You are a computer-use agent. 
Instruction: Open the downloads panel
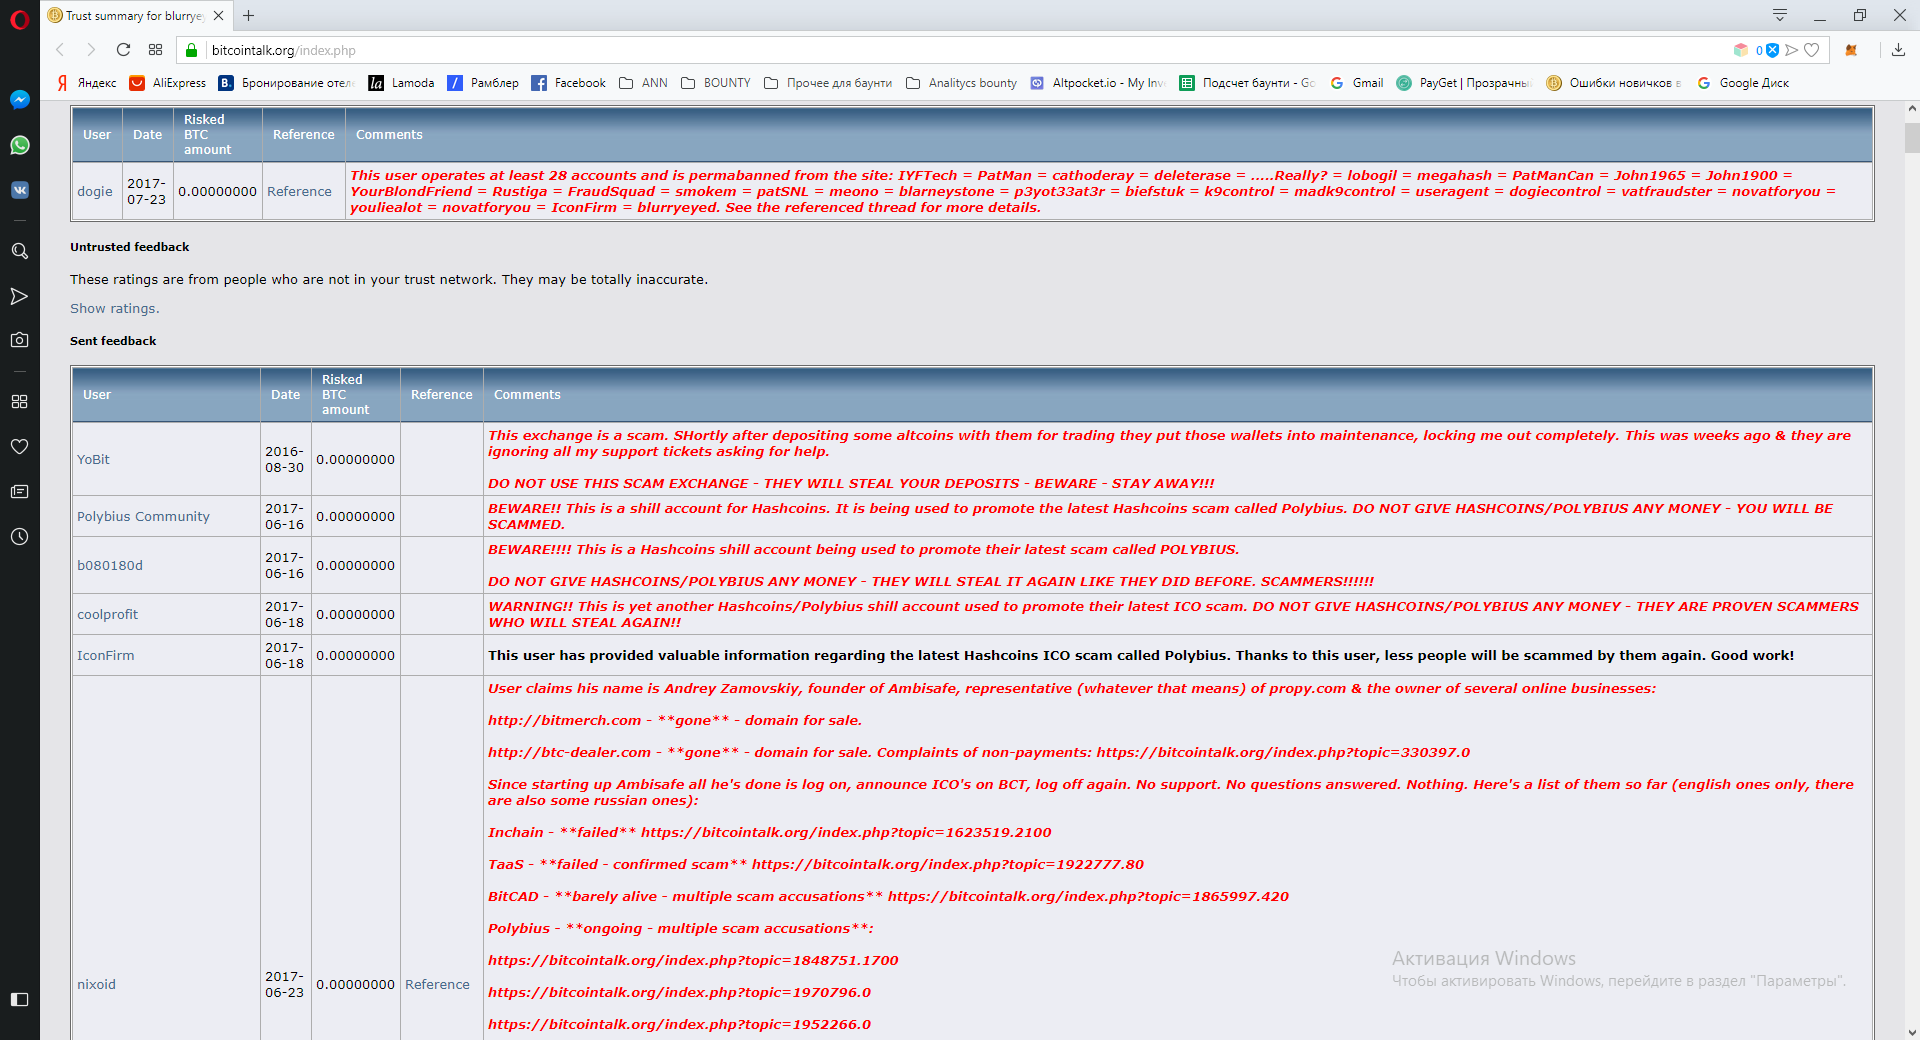(1898, 50)
